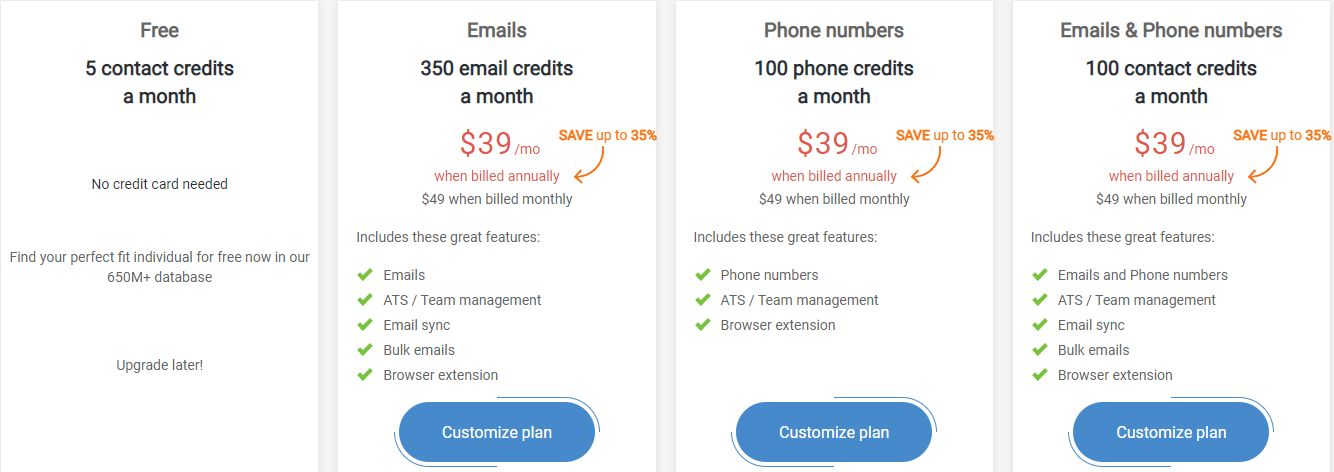The height and width of the screenshot is (472, 1334).
Task: Click green checkmark beside Email sync in Emails plan
Action: coord(365,325)
